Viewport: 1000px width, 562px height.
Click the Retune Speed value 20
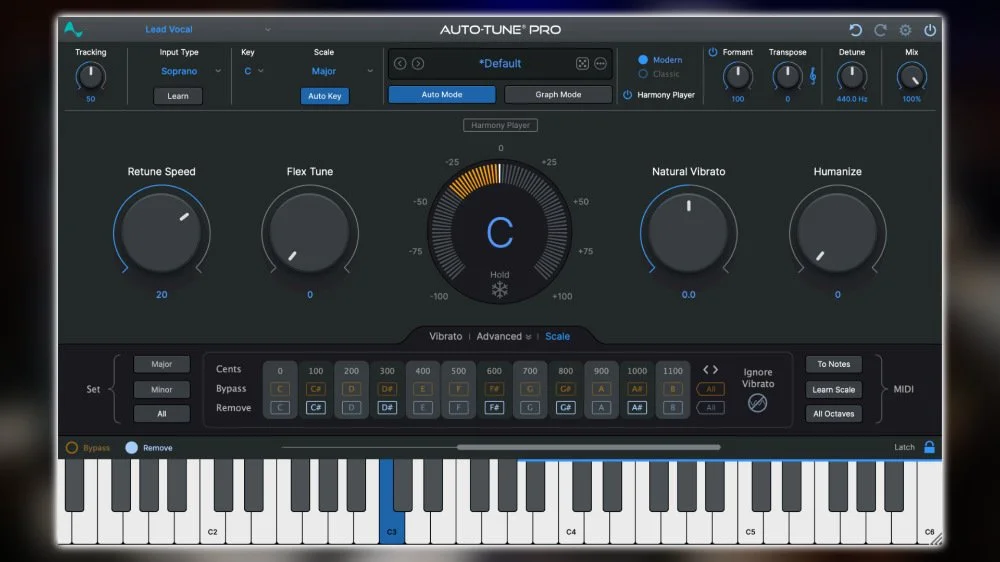(161, 295)
